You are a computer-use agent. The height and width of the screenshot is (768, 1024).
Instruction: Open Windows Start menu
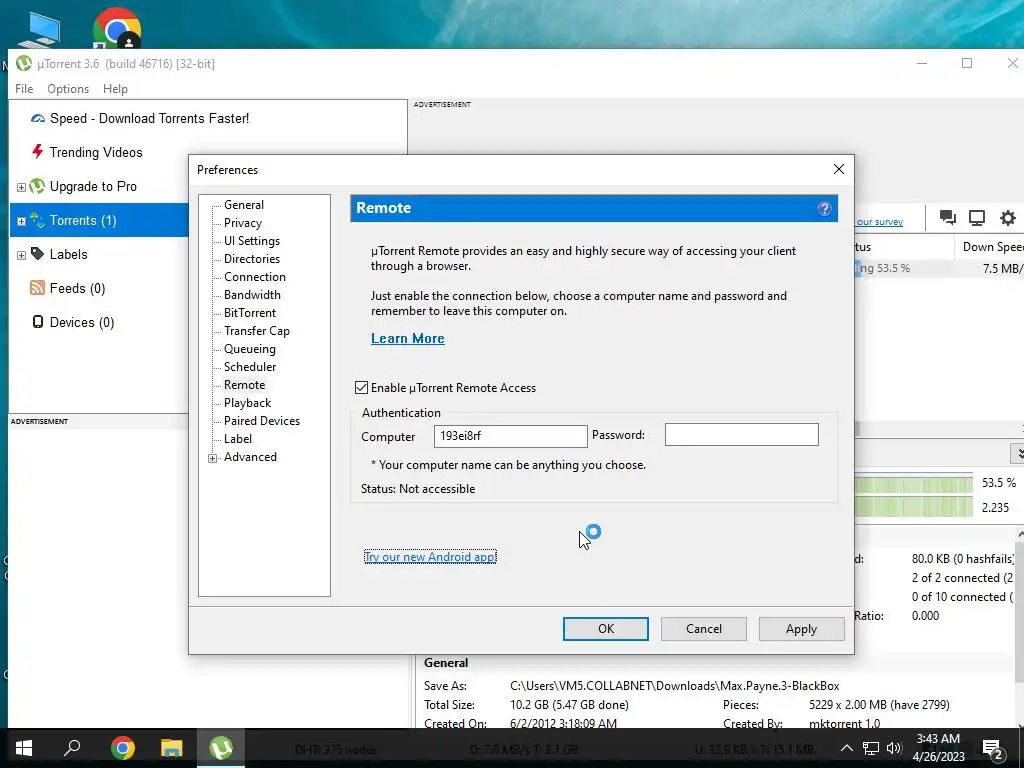click(x=24, y=748)
